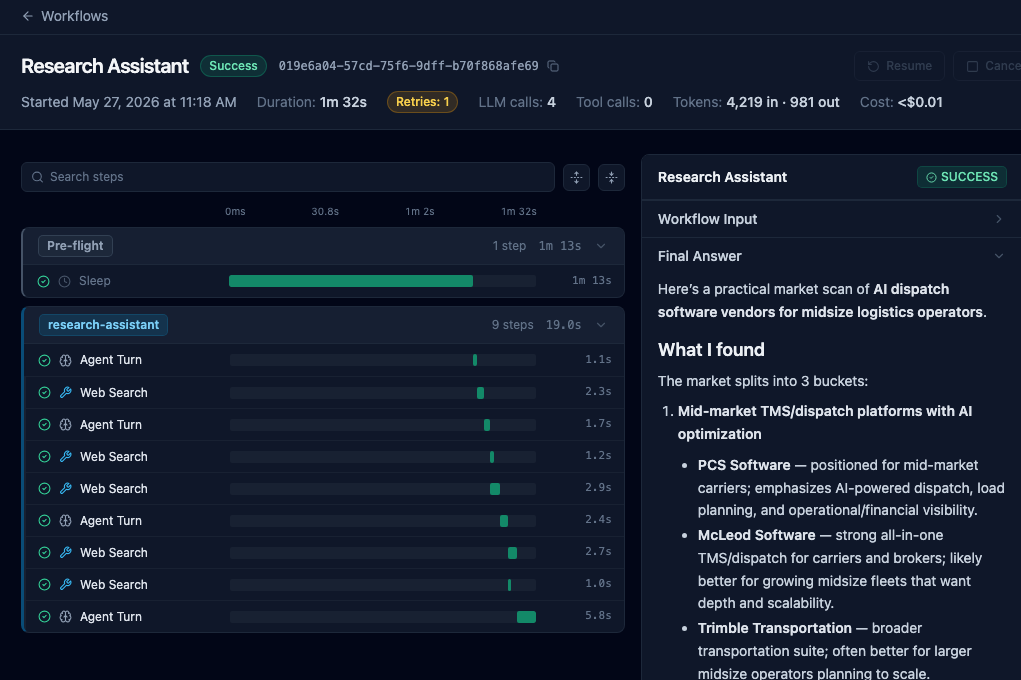This screenshot has width=1021, height=680.
Task: Select the Agent Turn step lasting 5.8s
Action: (x=324, y=616)
